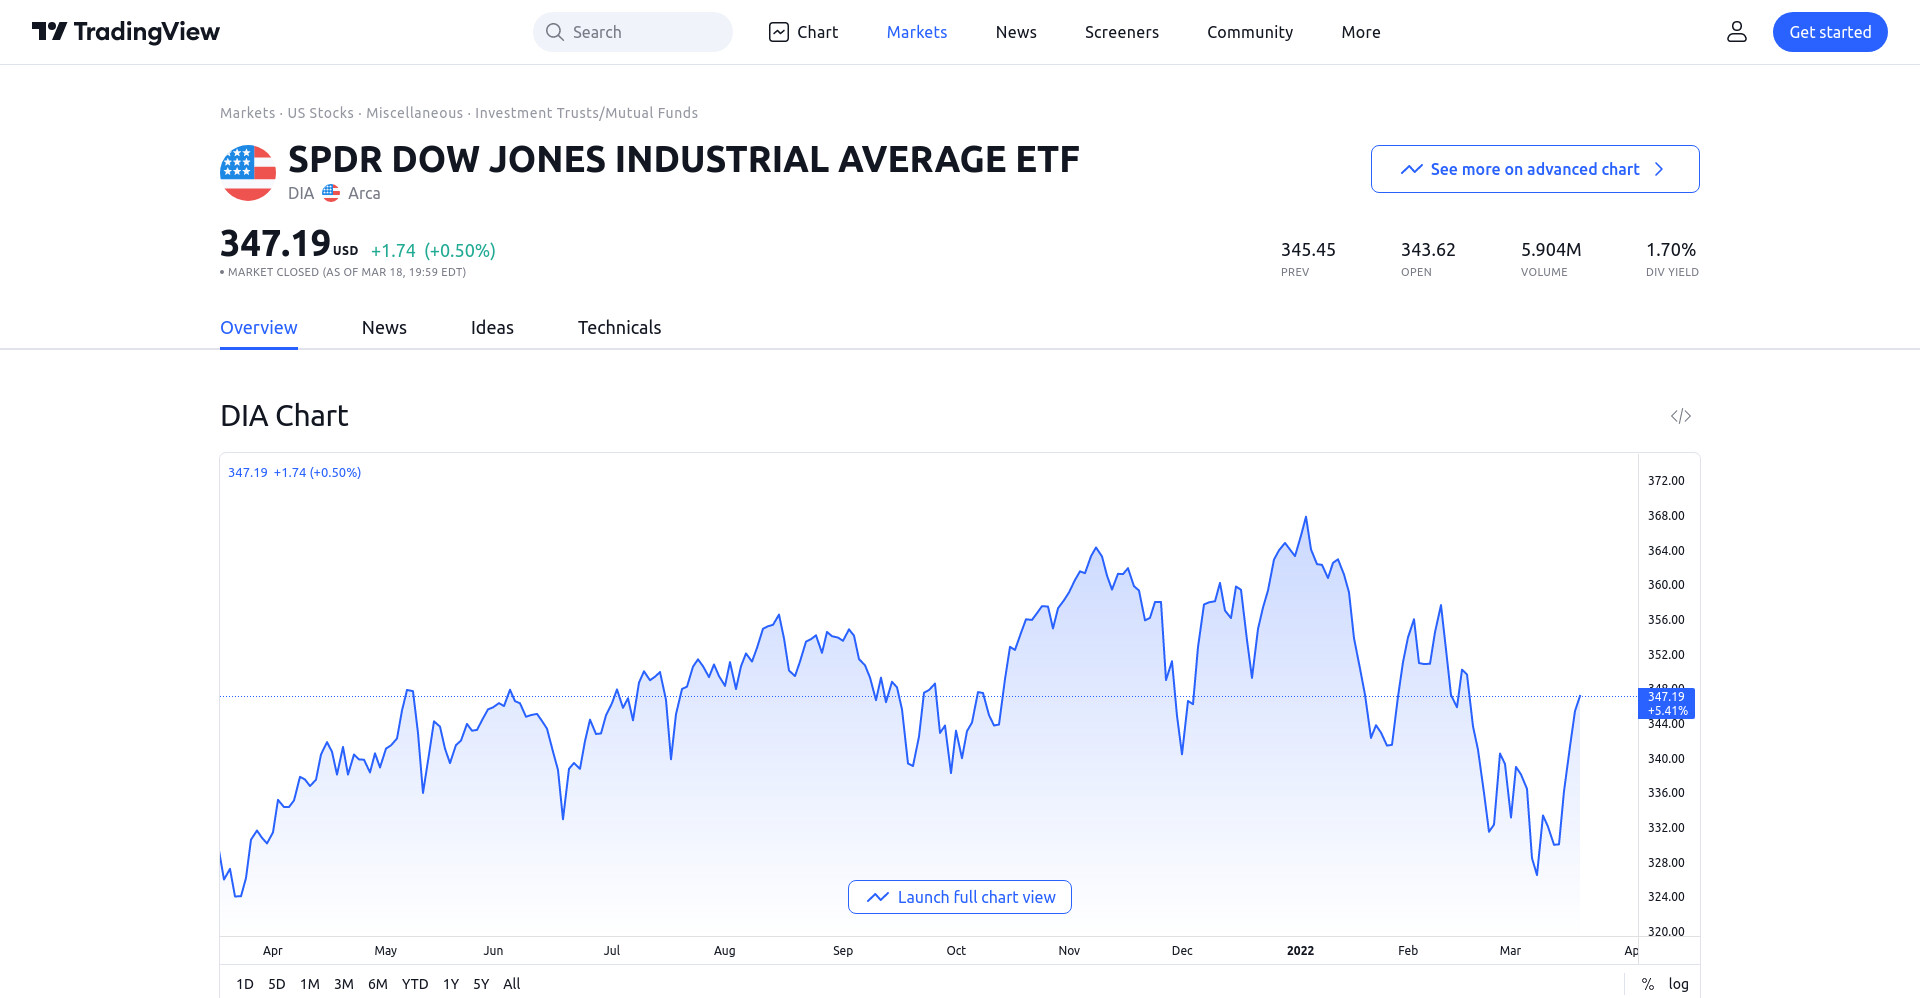Select the 5D time range
1920x998 pixels.
click(x=277, y=984)
